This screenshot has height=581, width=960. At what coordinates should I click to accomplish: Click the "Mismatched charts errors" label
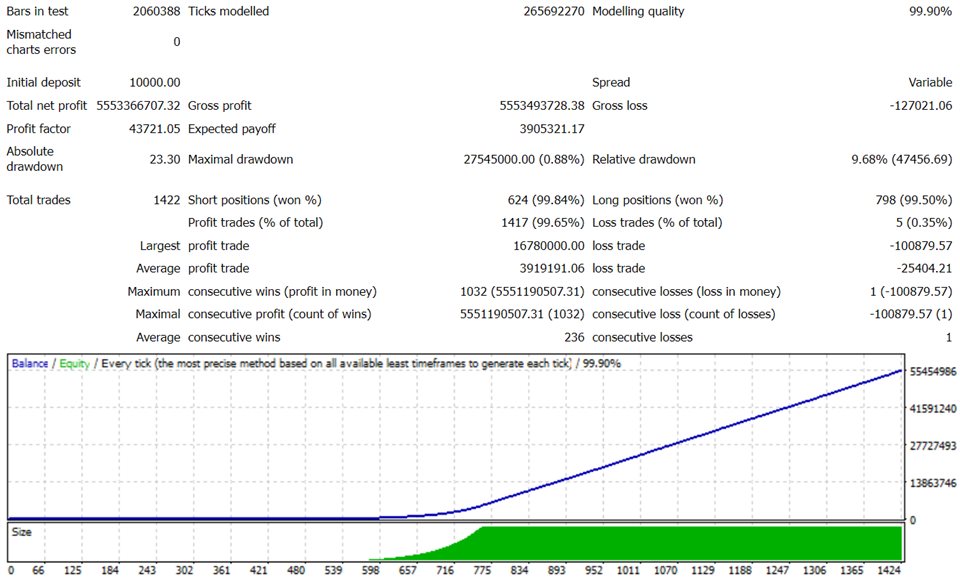[x=41, y=42]
